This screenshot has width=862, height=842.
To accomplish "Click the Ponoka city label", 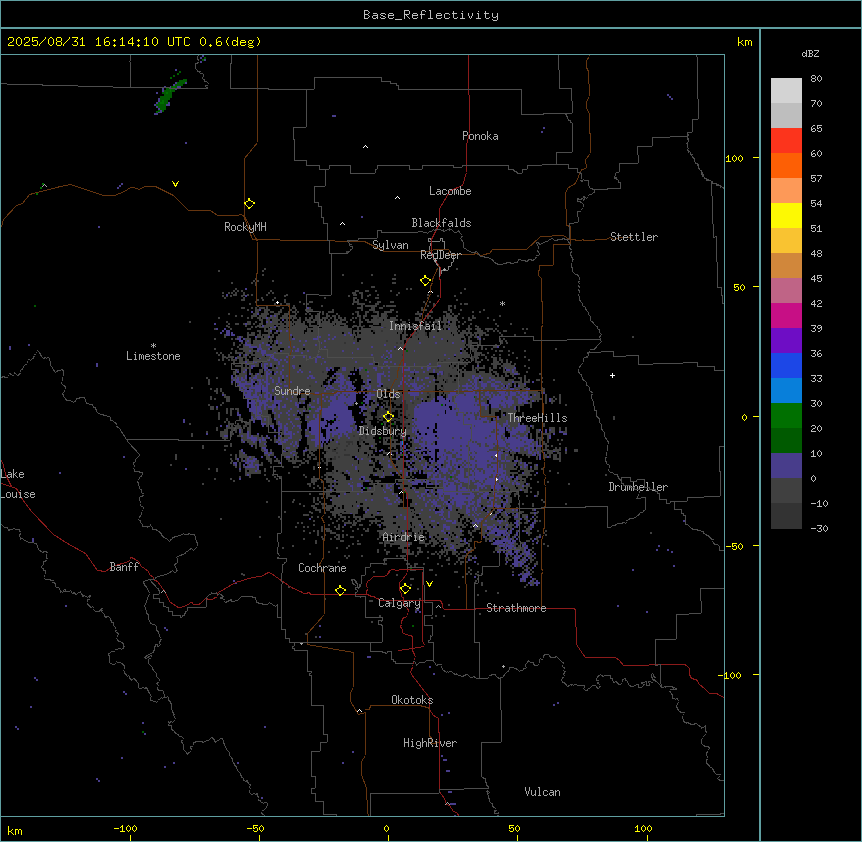I will coord(480,136).
